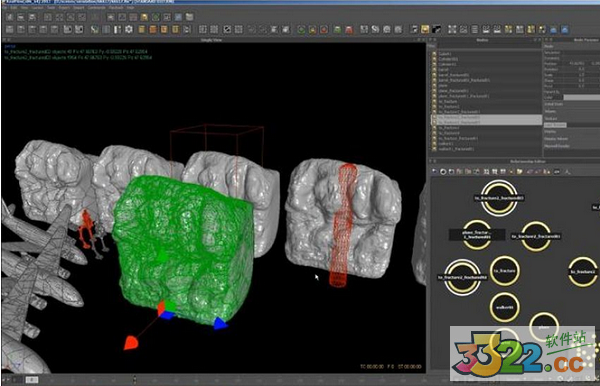Select the walker01 node in Relationship Editor
This screenshot has height=386, width=600.
[504, 307]
